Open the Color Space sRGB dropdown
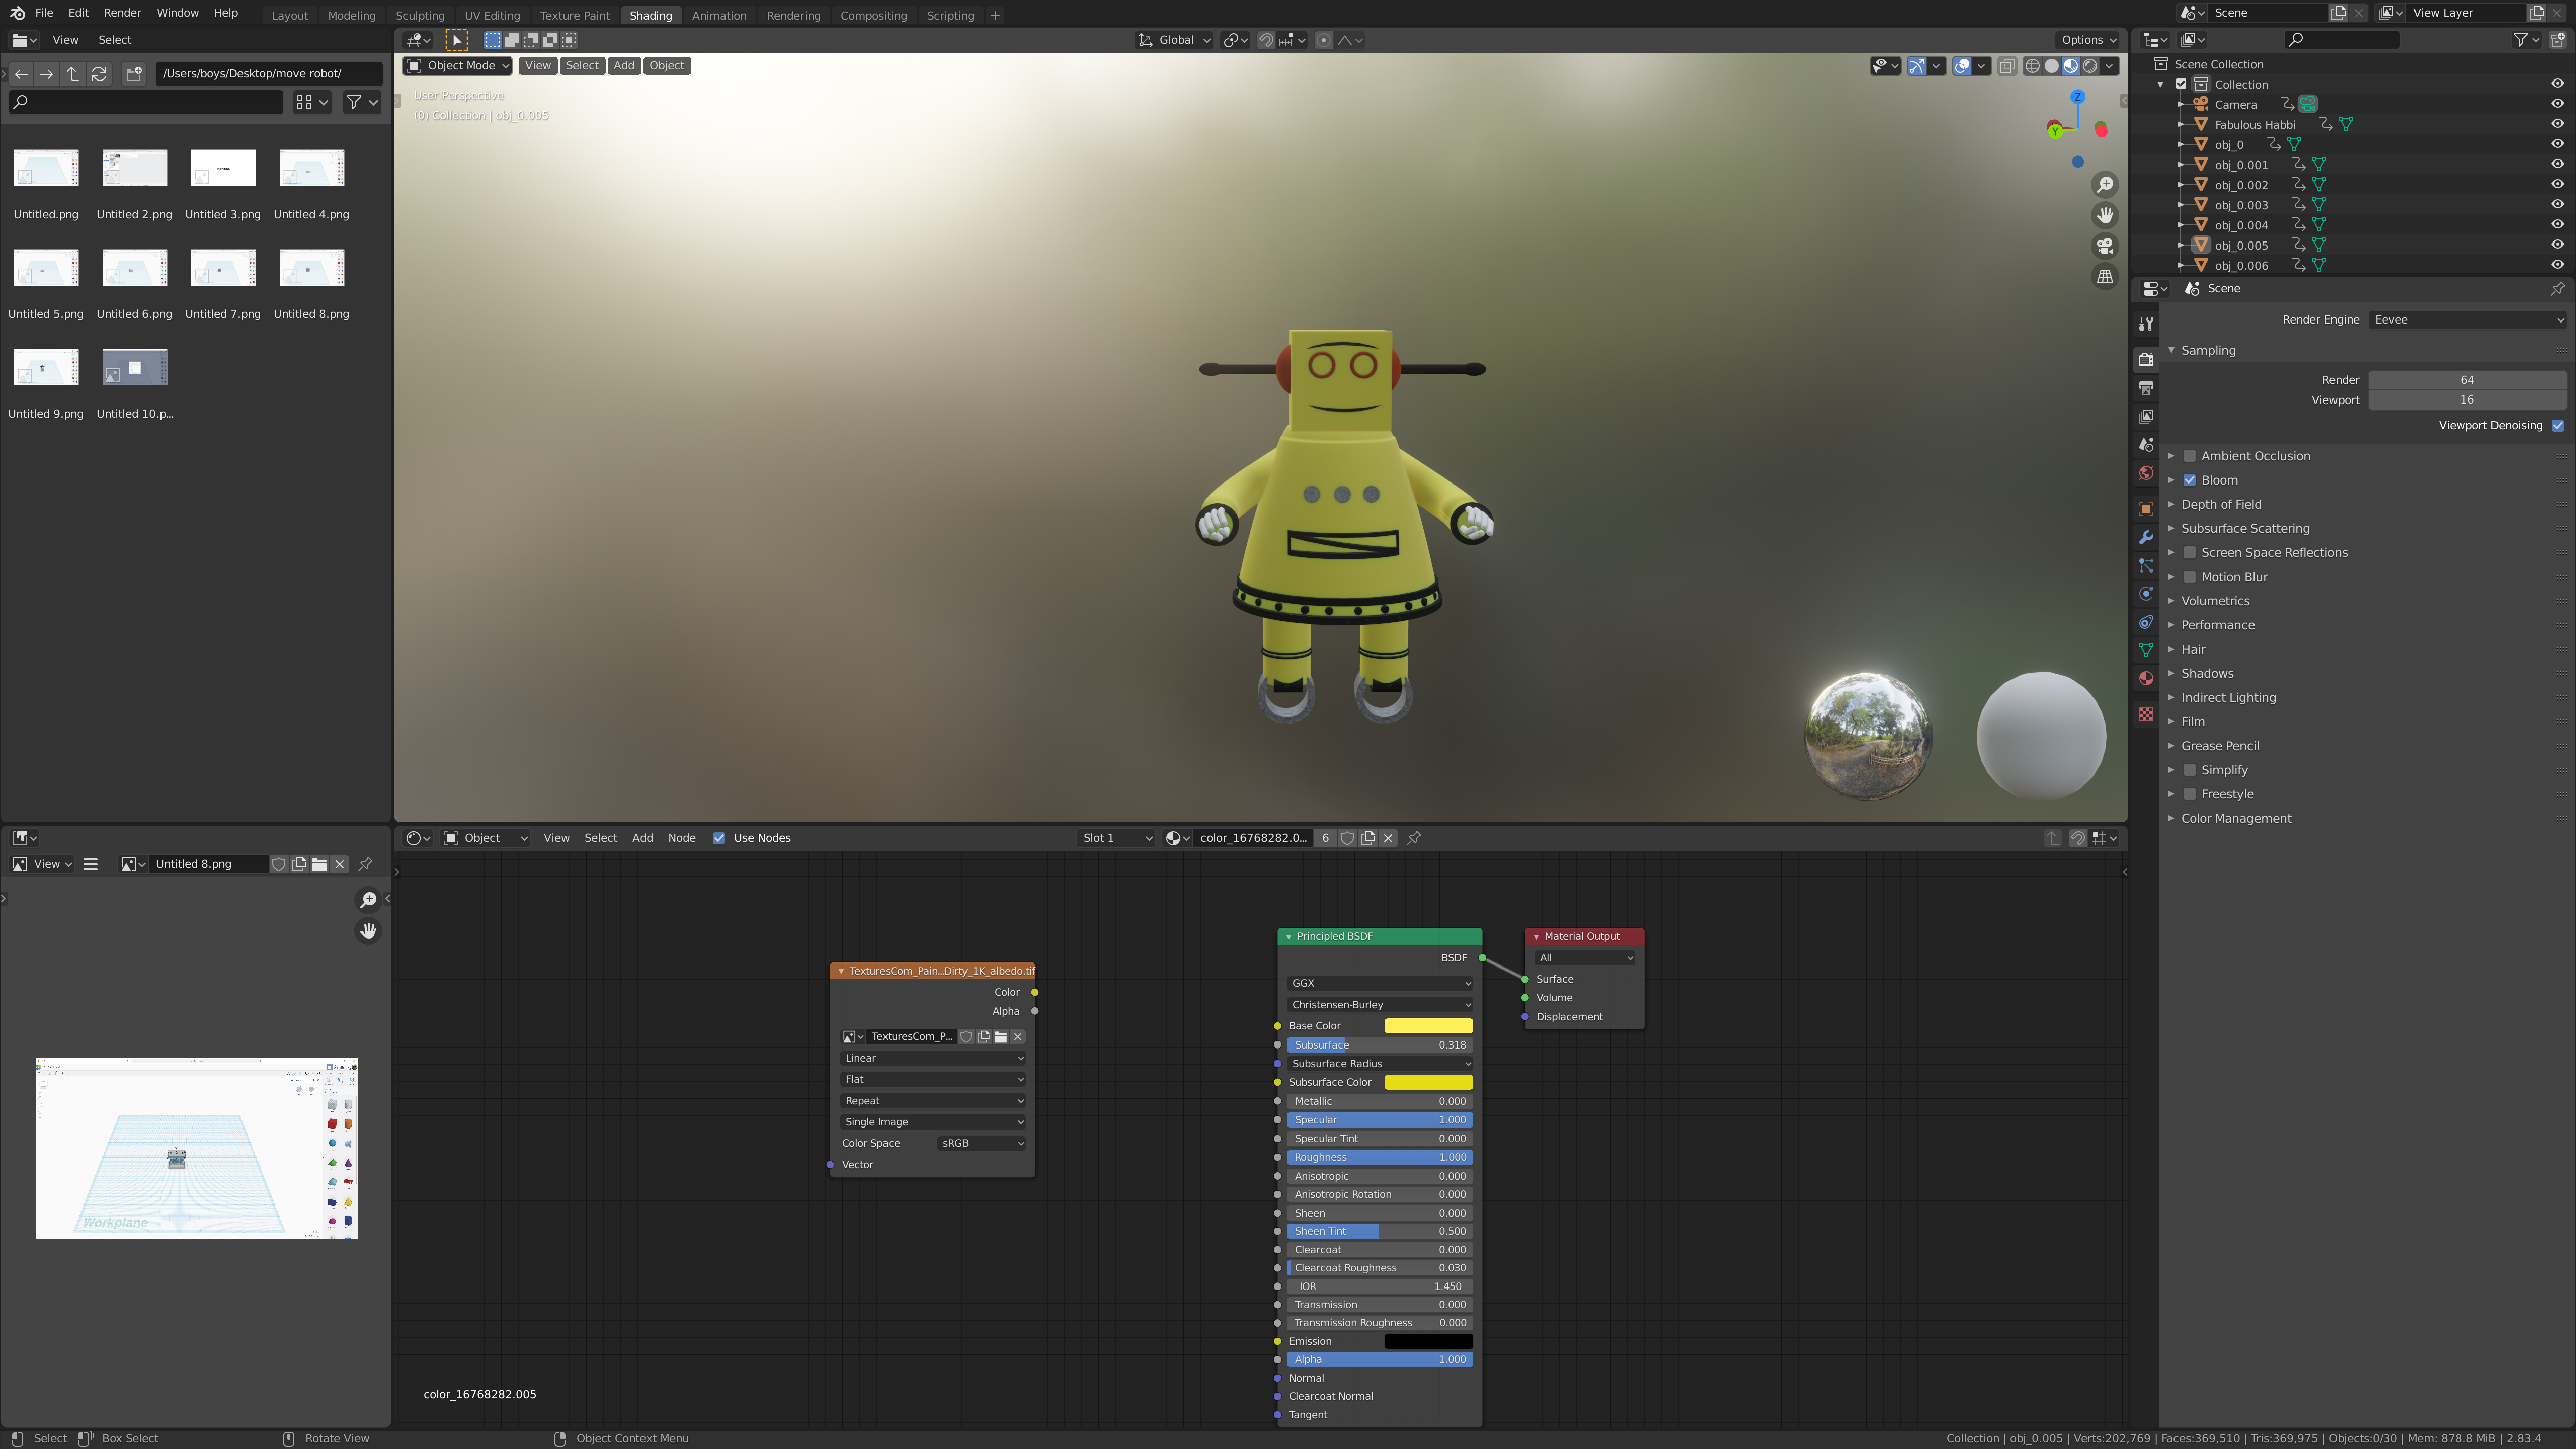 click(x=981, y=1143)
